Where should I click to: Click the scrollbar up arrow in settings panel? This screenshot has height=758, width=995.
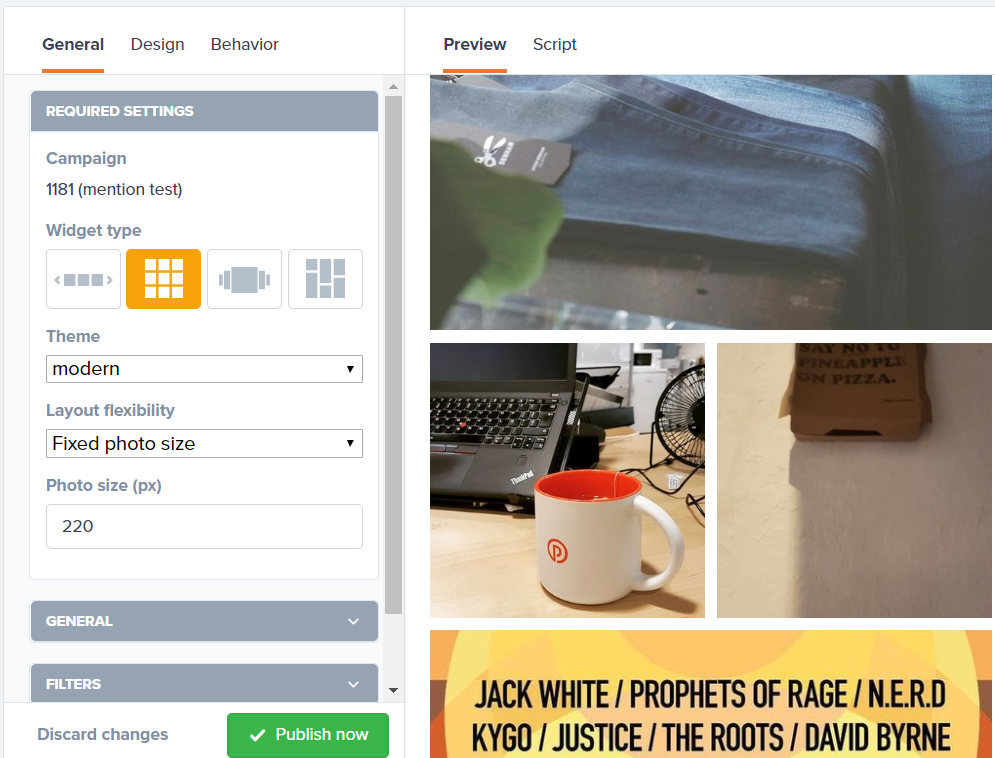393,86
